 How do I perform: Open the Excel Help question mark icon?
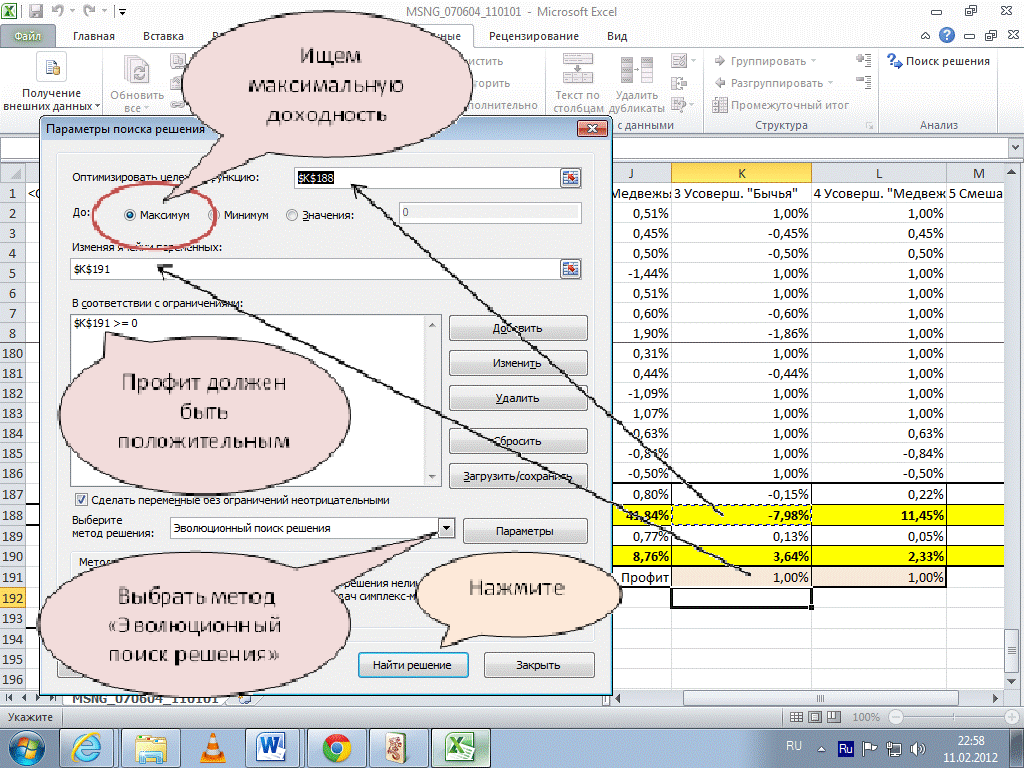pos(946,36)
